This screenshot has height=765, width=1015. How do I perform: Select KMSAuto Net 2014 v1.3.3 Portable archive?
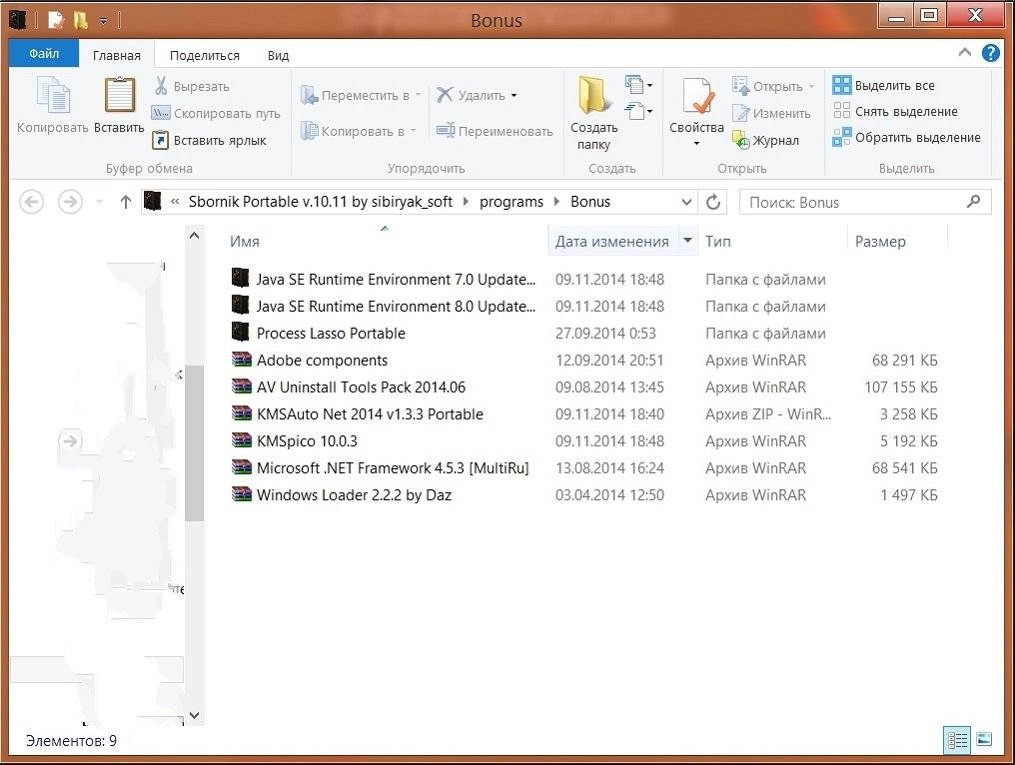[370, 414]
